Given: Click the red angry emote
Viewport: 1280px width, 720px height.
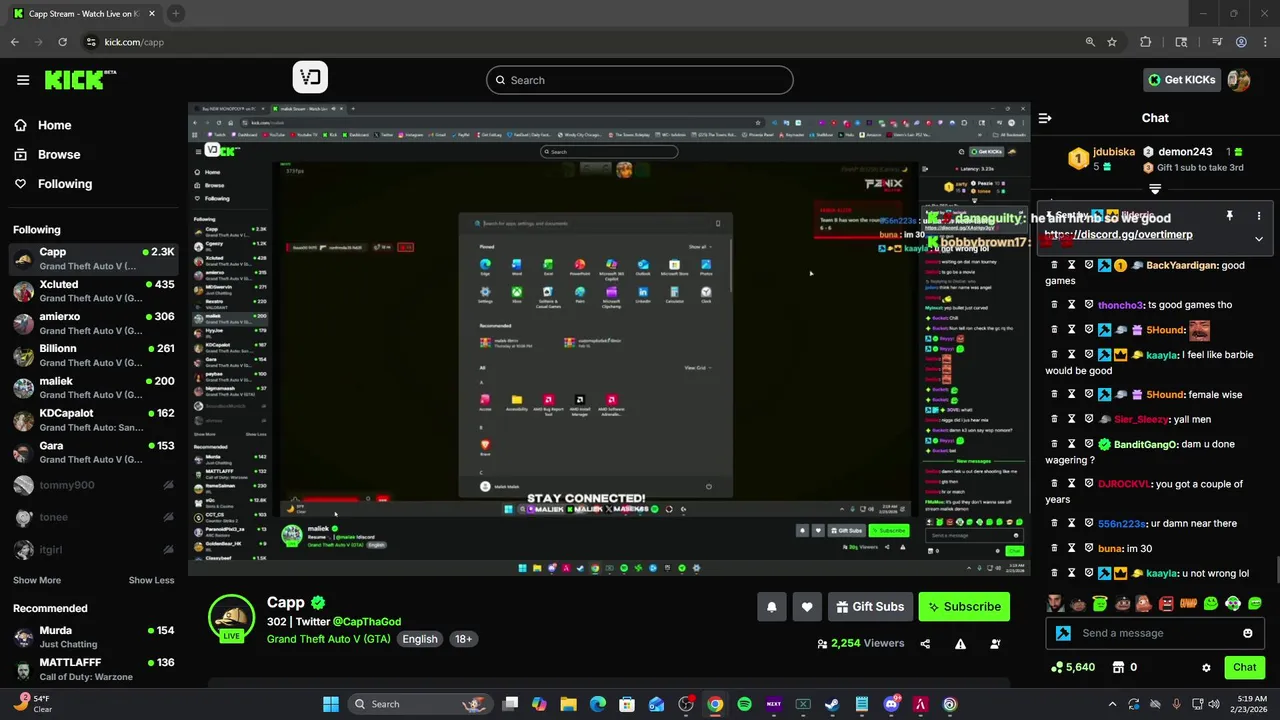Looking at the screenshot, I should pos(1166,603).
